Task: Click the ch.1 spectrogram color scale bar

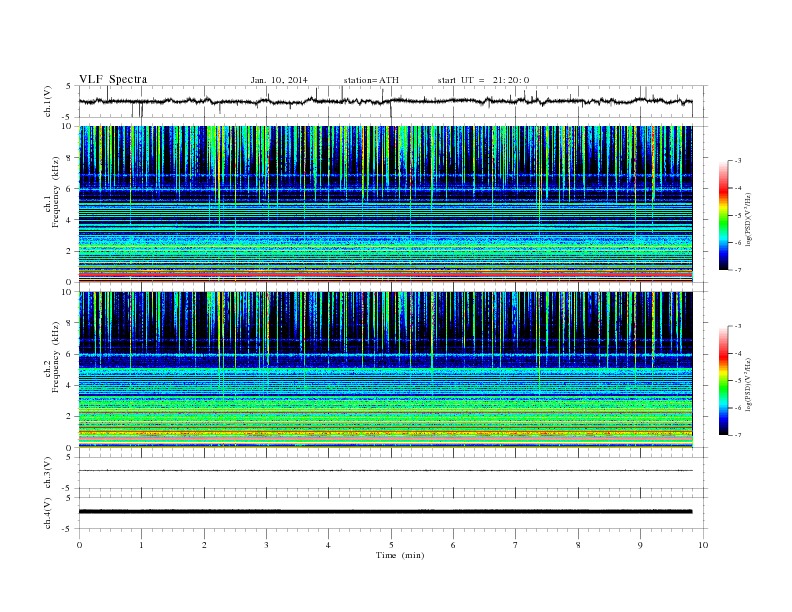Action: click(723, 215)
